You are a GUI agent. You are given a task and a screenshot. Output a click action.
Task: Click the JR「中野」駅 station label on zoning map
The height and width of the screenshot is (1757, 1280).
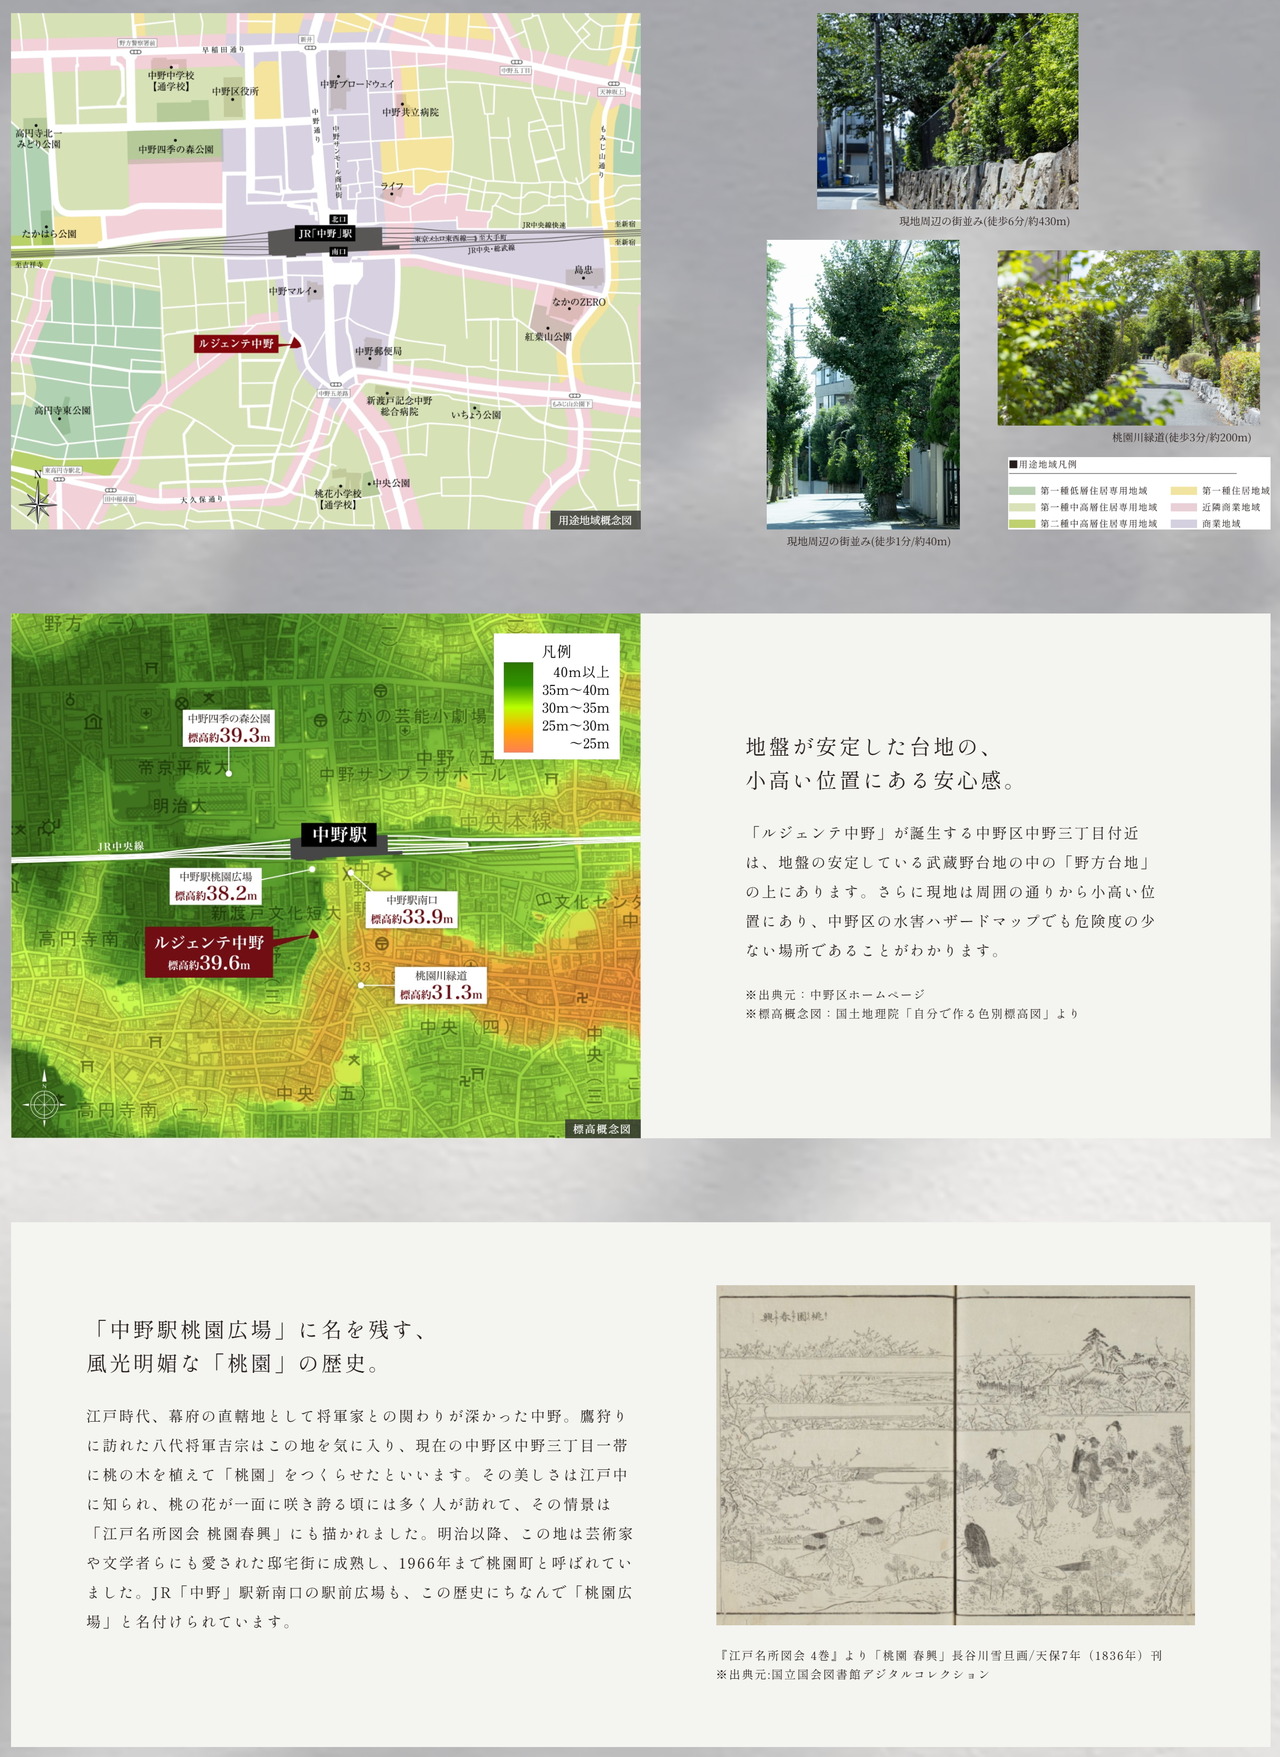coord(324,234)
